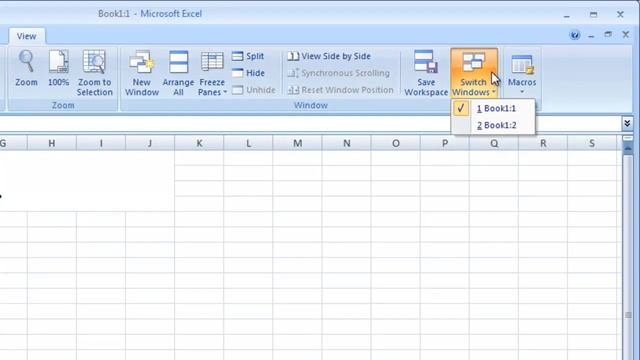
Task: Select column P header
Action: [444, 143]
